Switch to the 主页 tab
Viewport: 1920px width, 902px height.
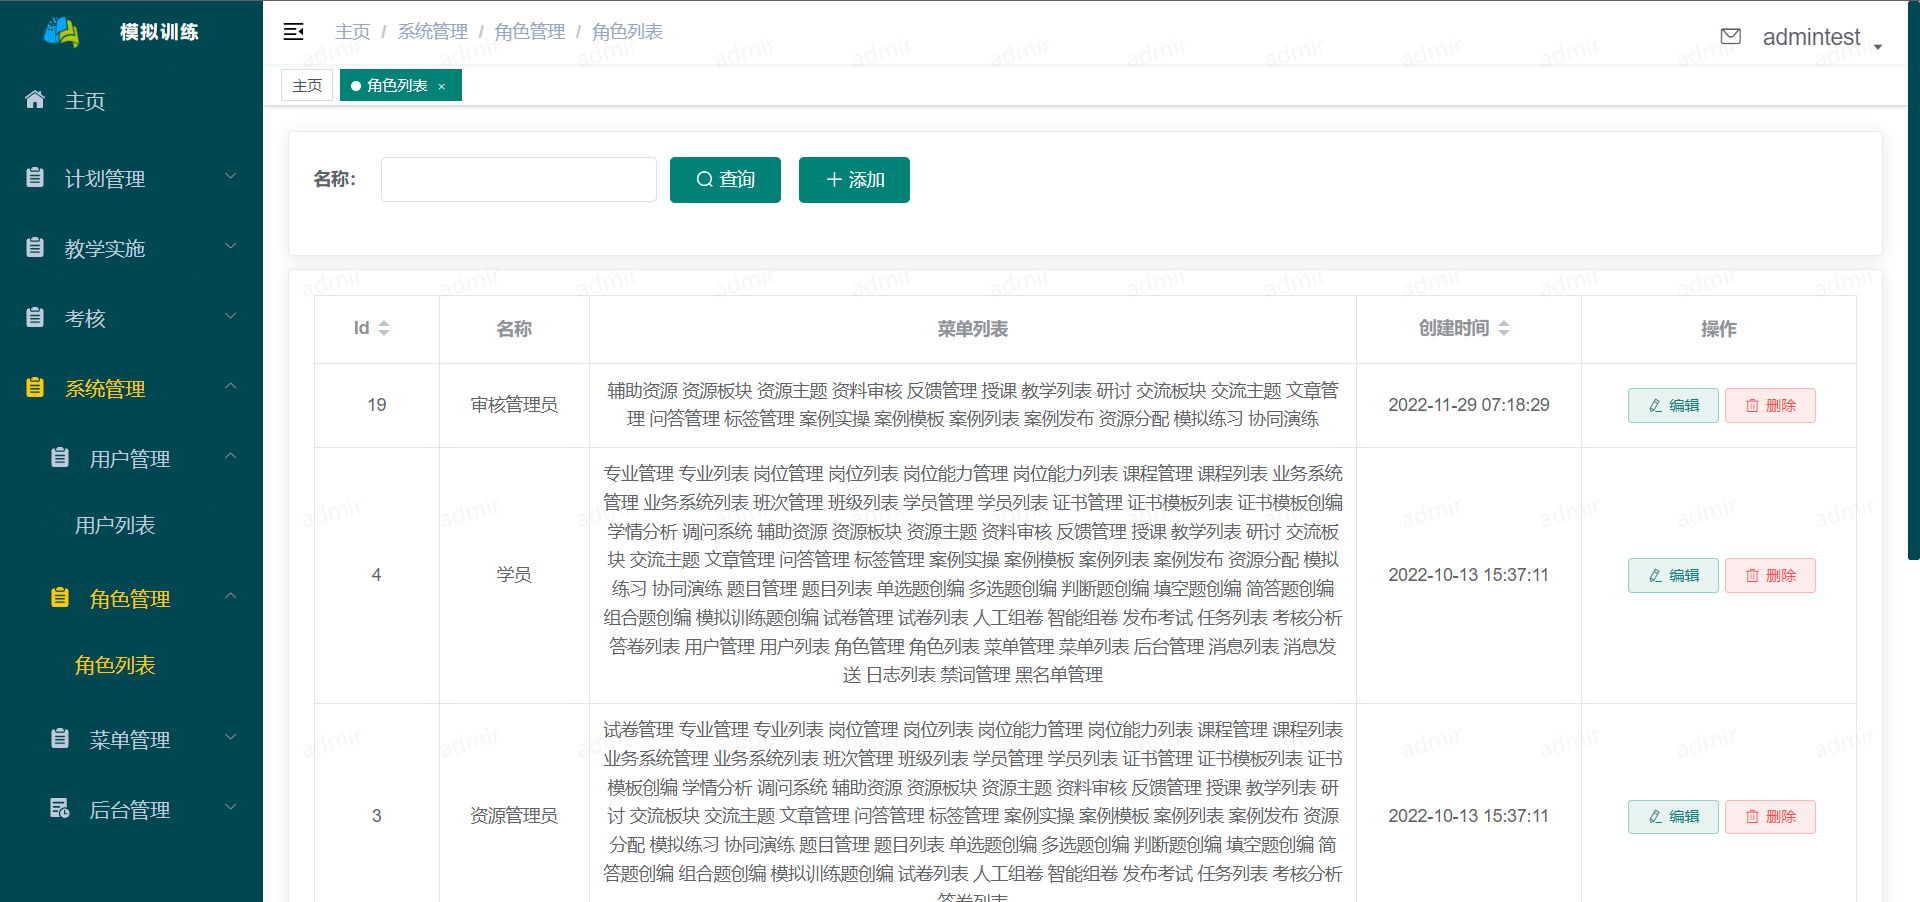[x=307, y=85]
